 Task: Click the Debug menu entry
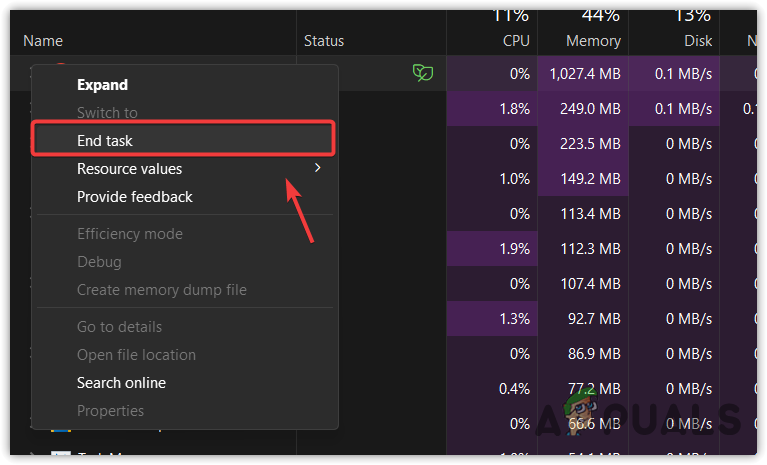tap(99, 262)
